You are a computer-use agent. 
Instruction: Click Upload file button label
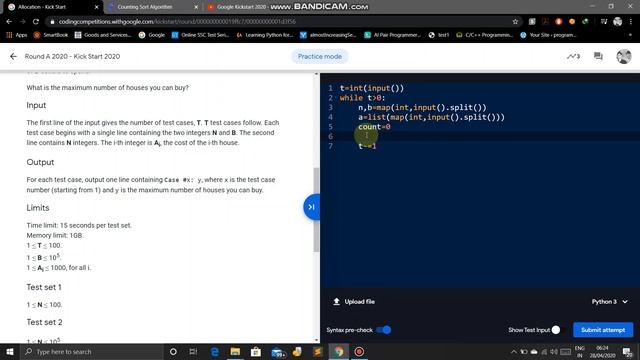click(x=360, y=302)
